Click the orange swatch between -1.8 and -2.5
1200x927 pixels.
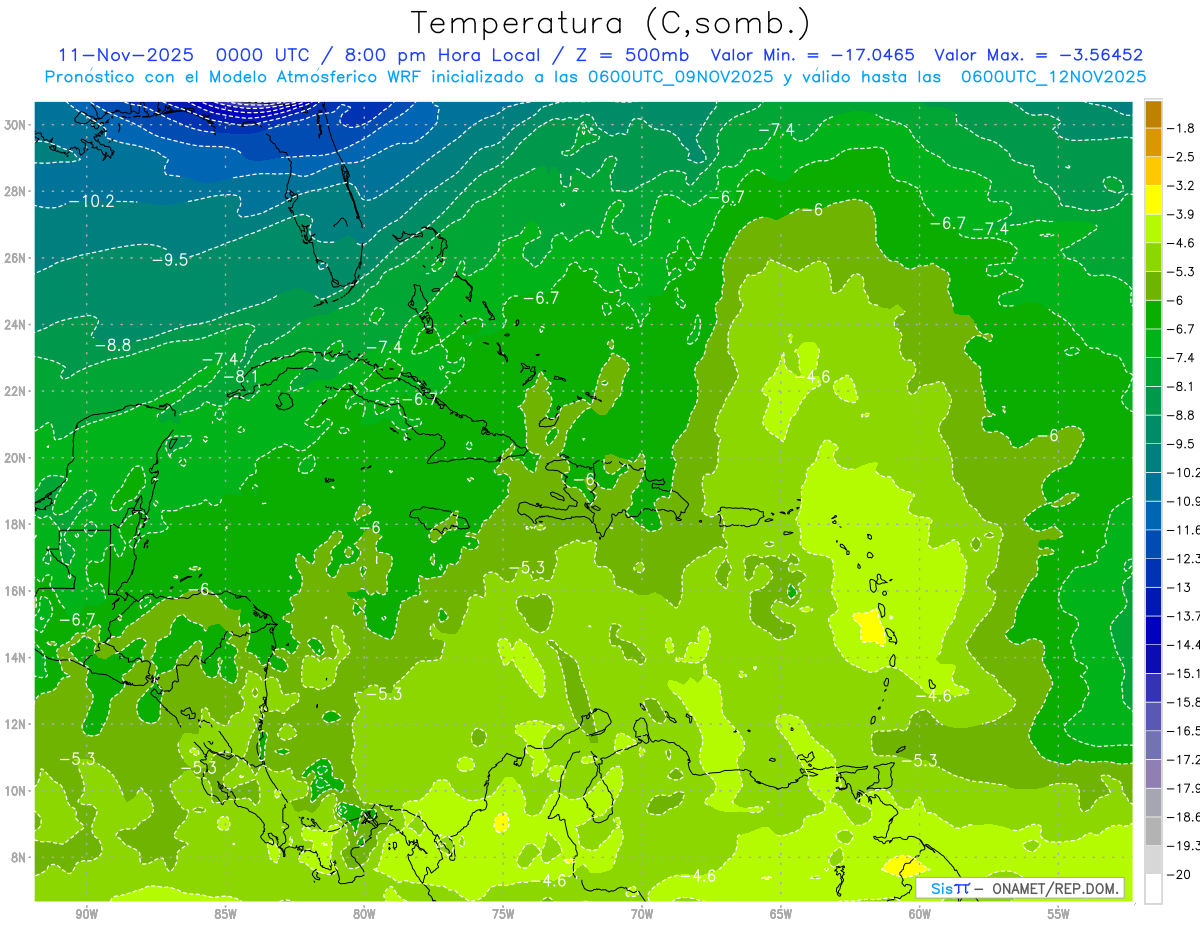pyautogui.click(x=1153, y=143)
